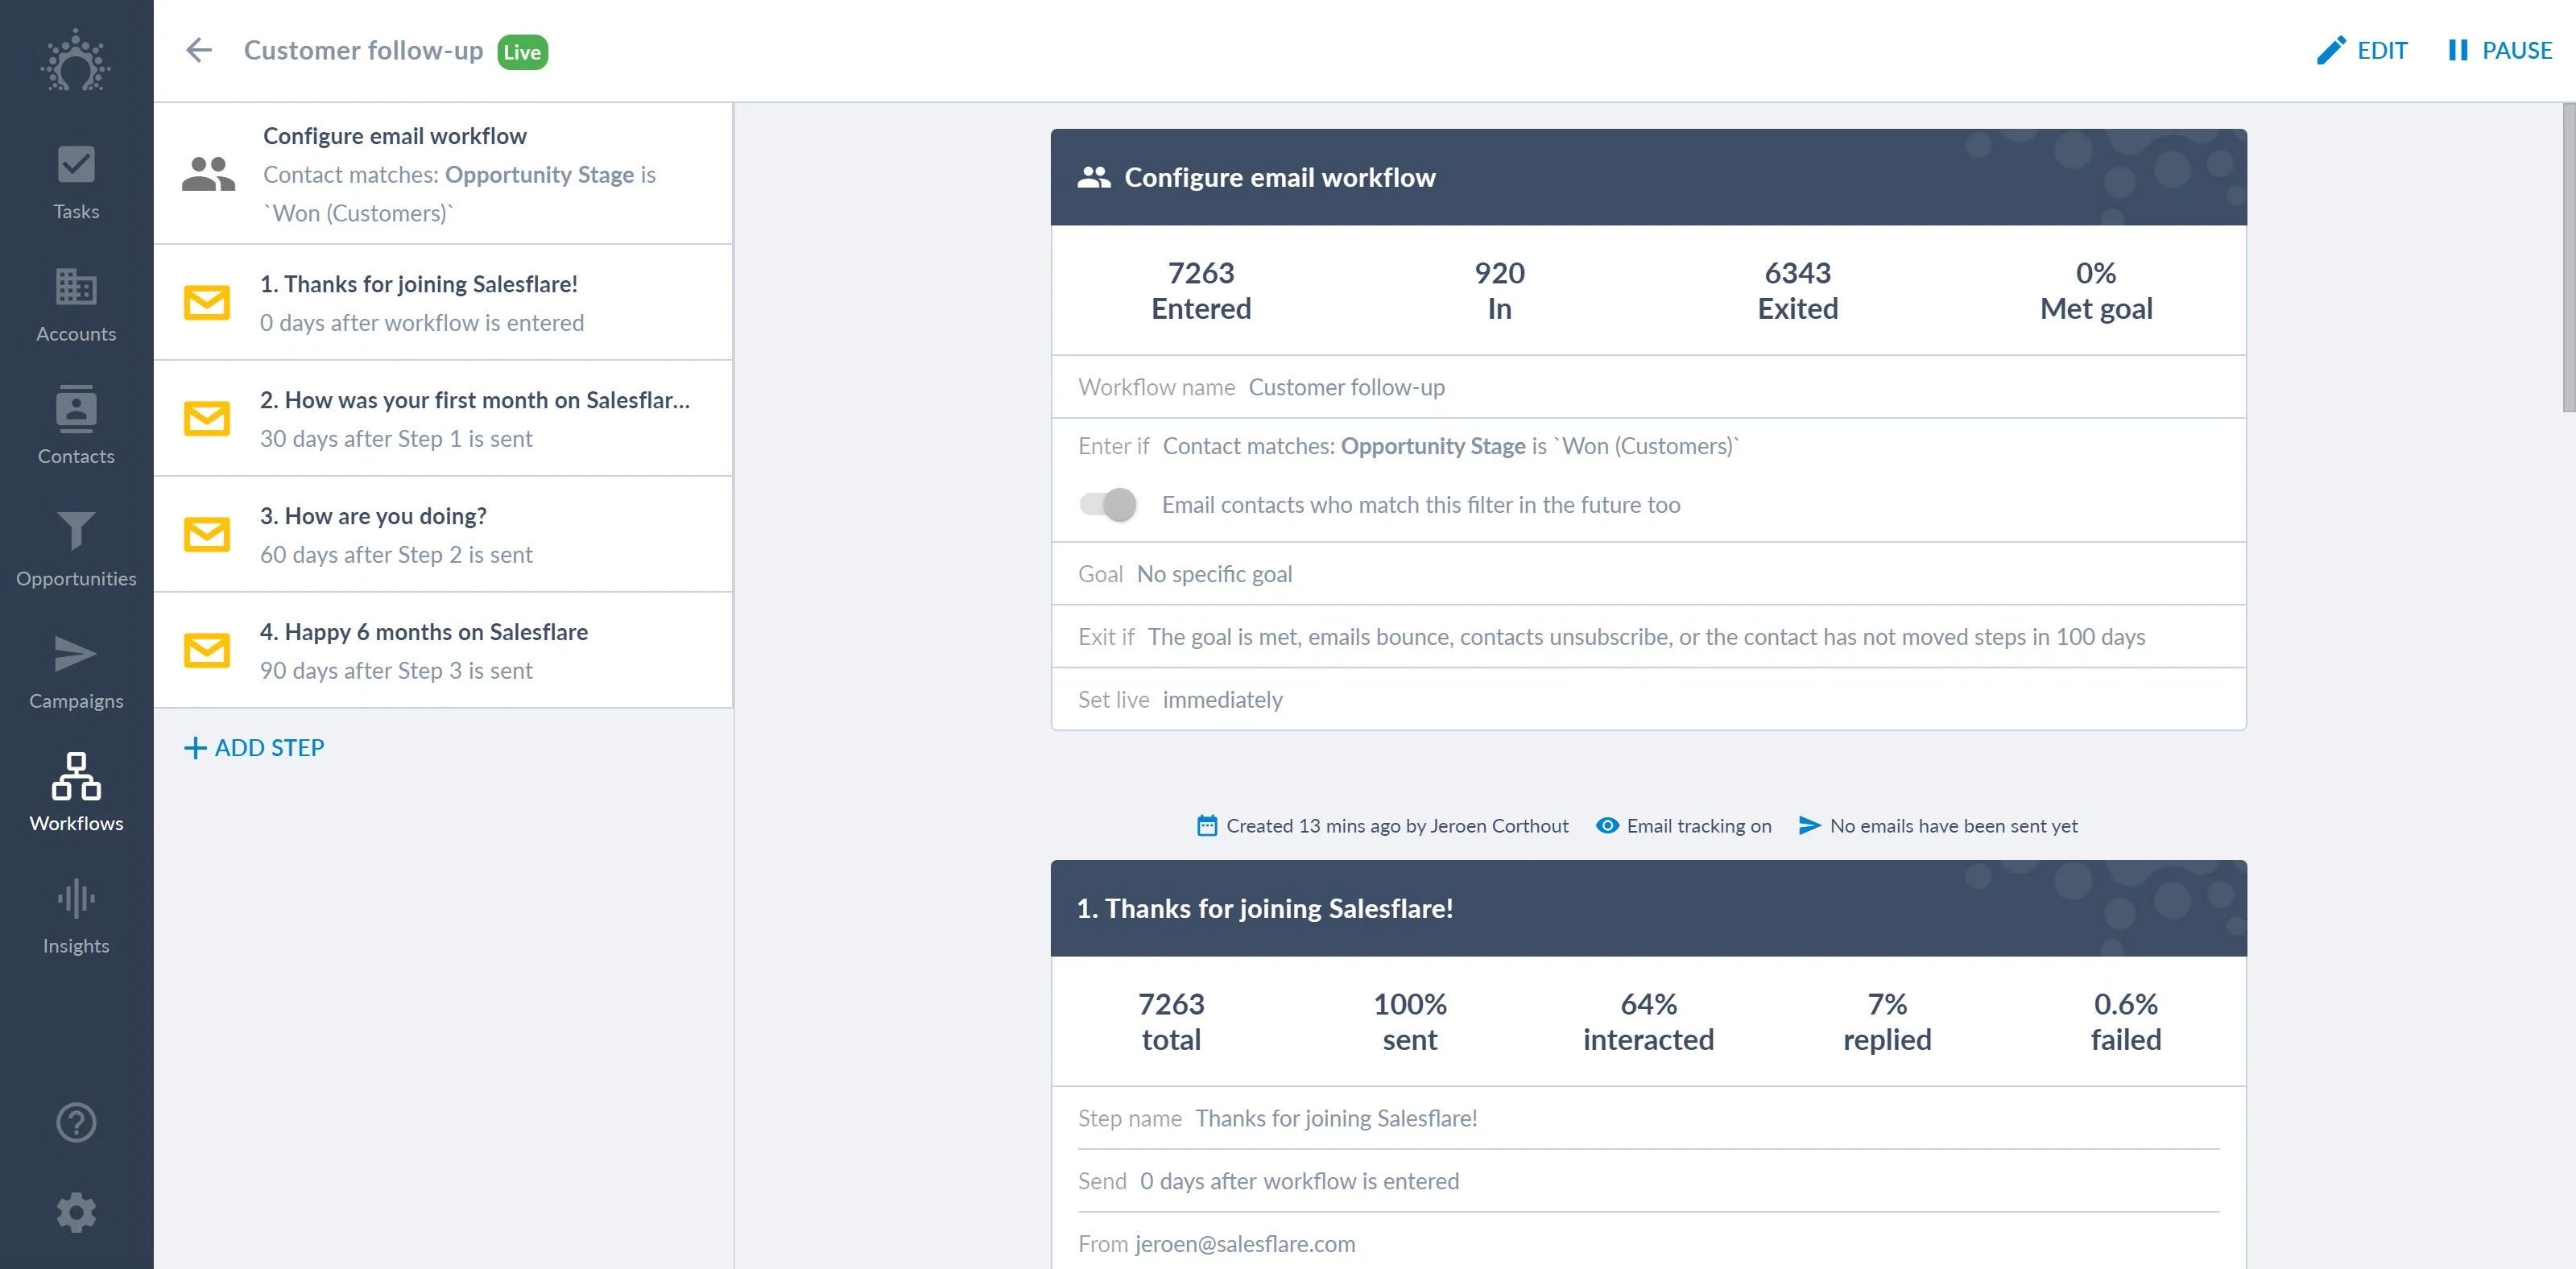
Task: Open the Set live option
Action: click(x=1222, y=699)
